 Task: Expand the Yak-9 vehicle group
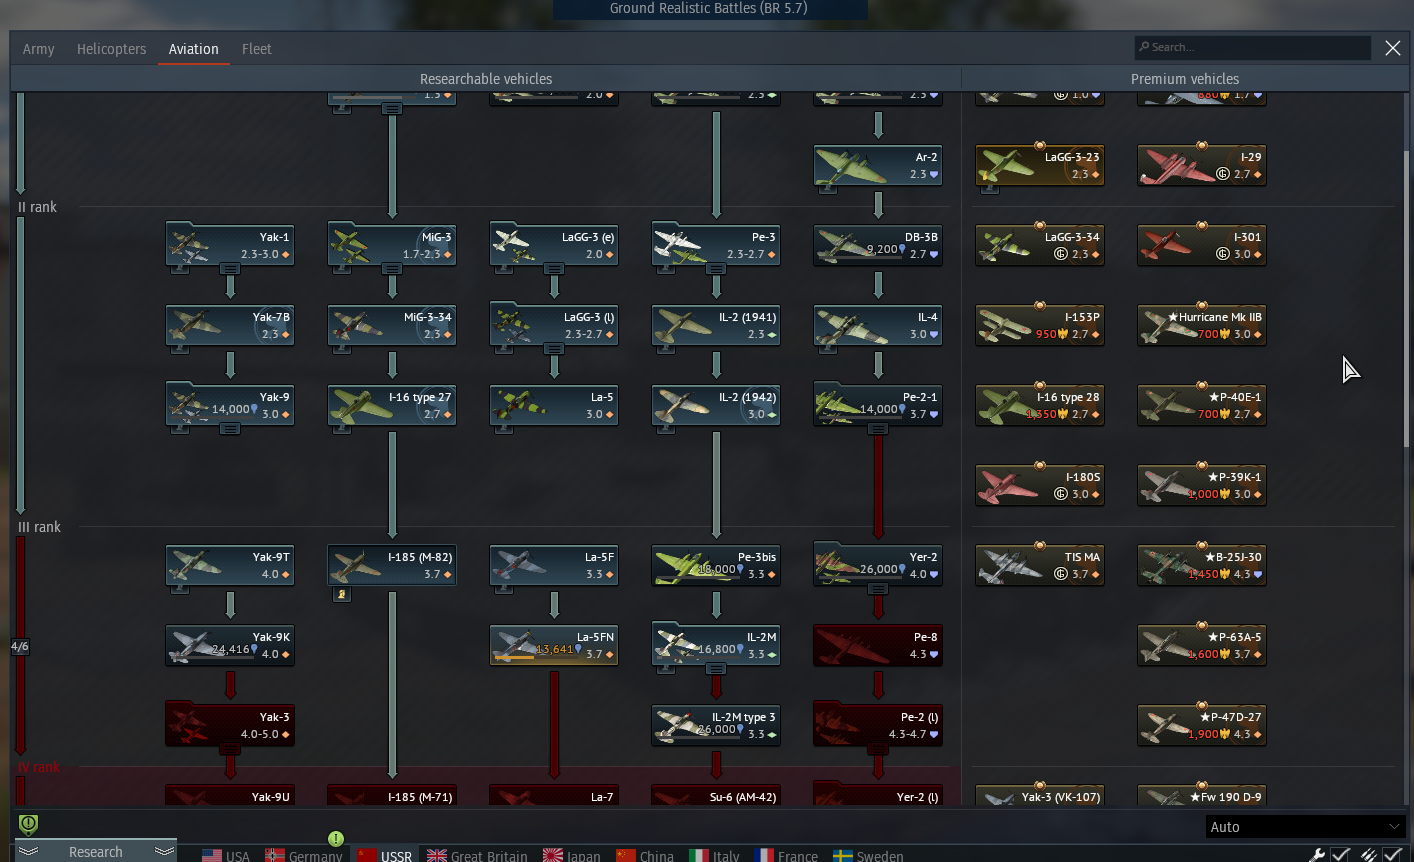(x=230, y=429)
